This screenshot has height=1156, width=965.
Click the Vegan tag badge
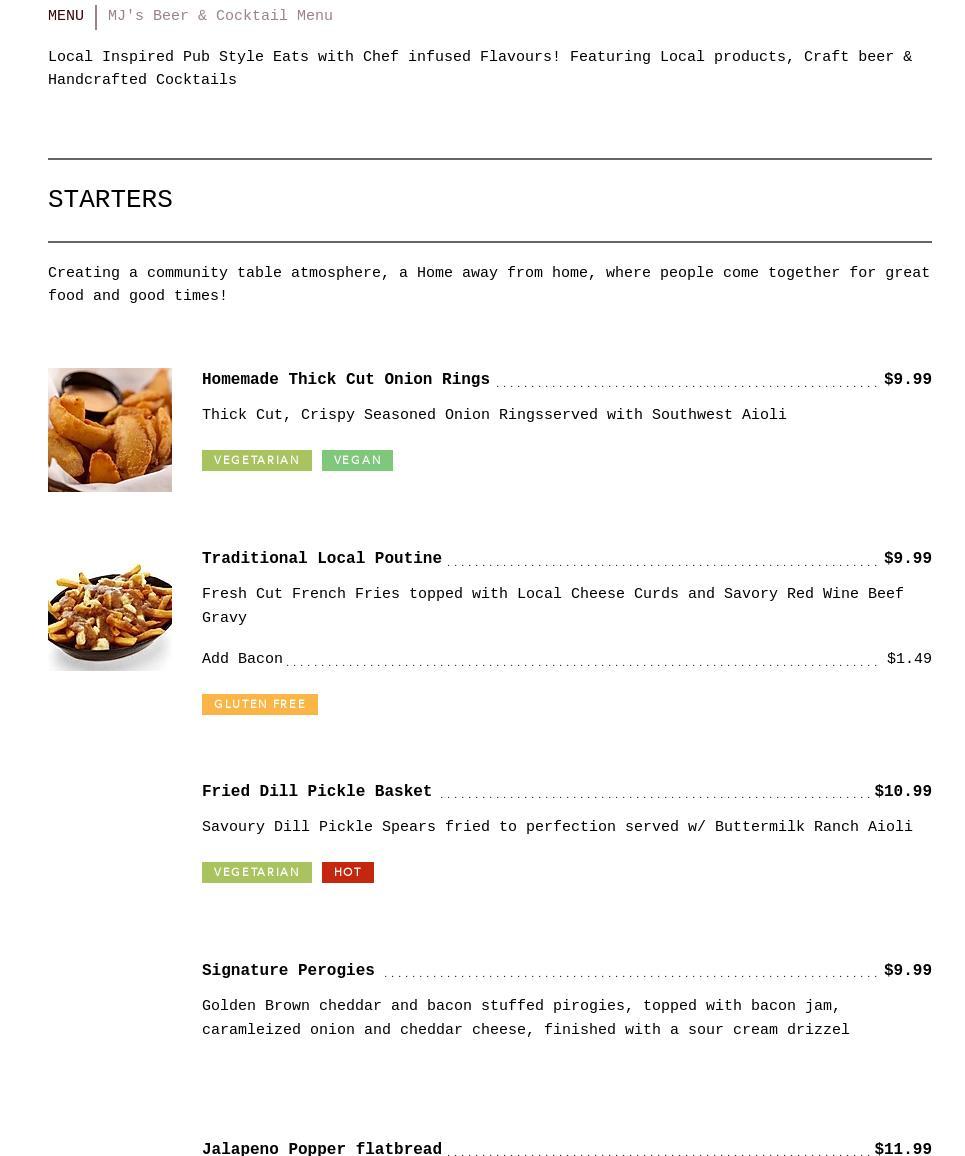[x=357, y=460]
